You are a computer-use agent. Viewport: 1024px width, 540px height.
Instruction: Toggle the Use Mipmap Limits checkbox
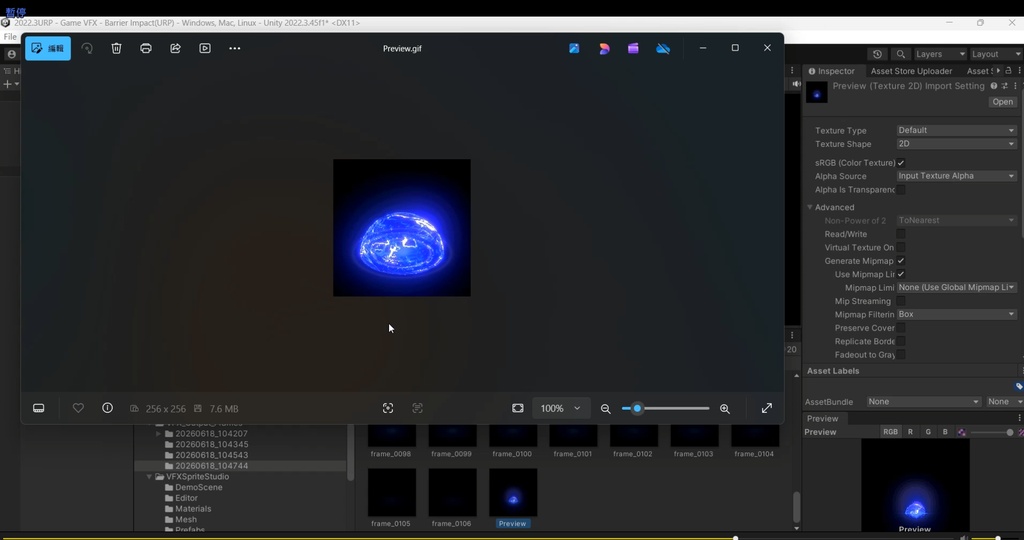[x=901, y=274]
